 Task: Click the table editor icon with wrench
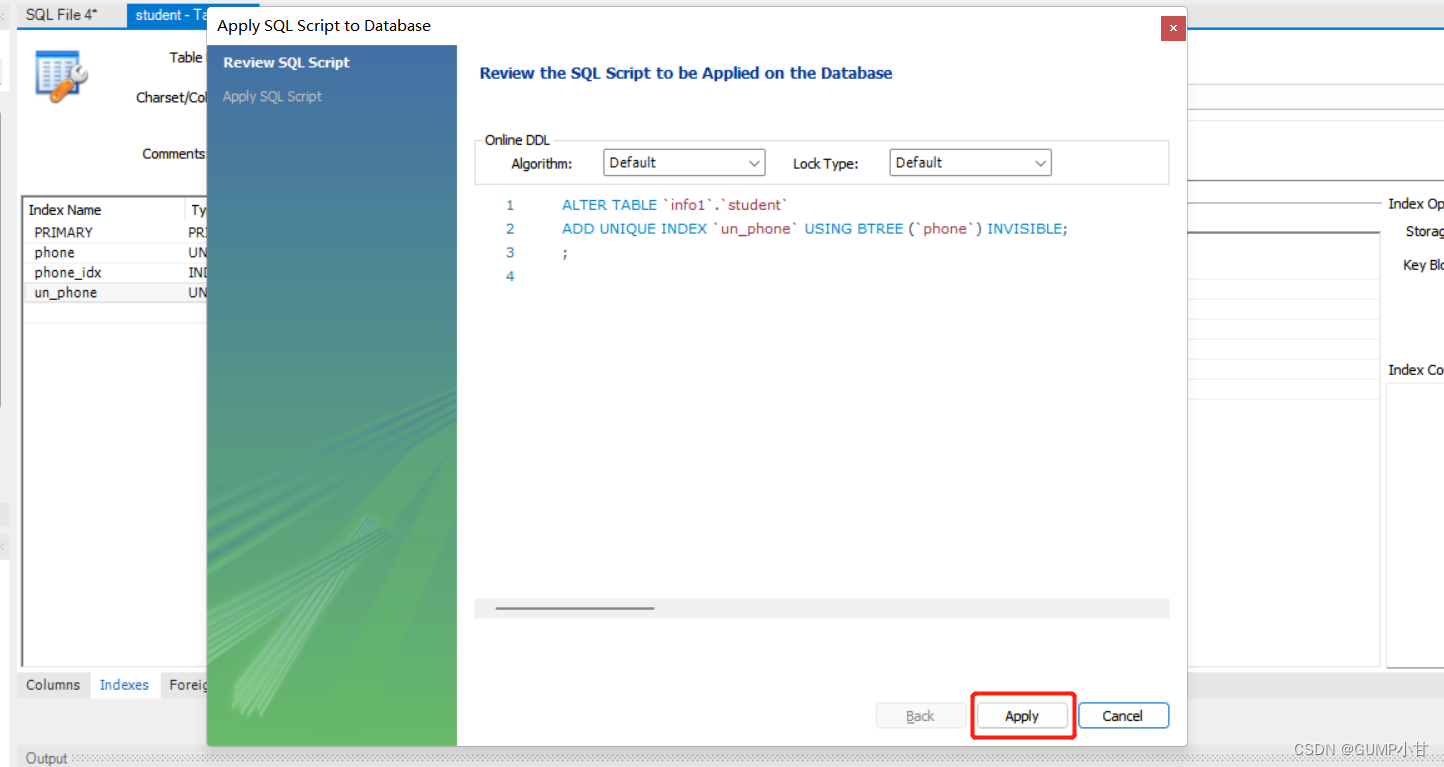tap(61, 76)
